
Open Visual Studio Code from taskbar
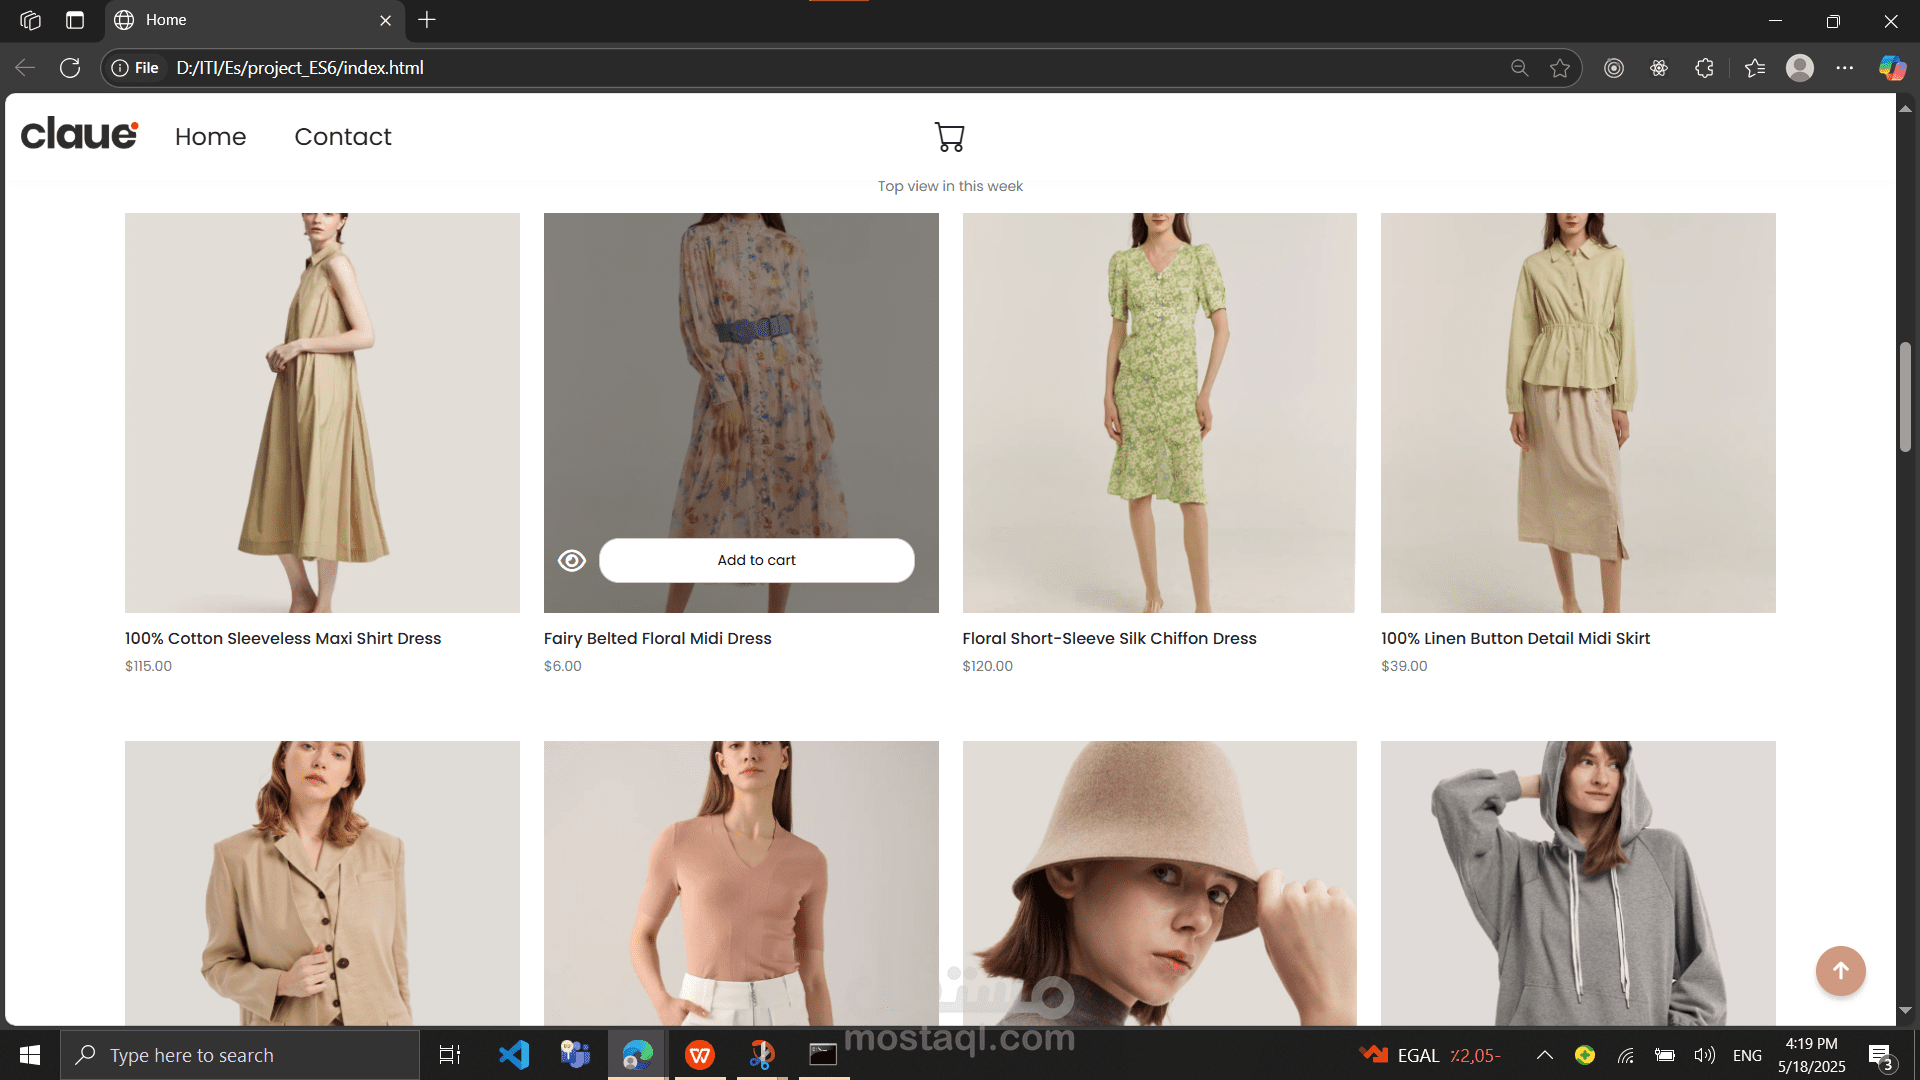(x=514, y=1055)
